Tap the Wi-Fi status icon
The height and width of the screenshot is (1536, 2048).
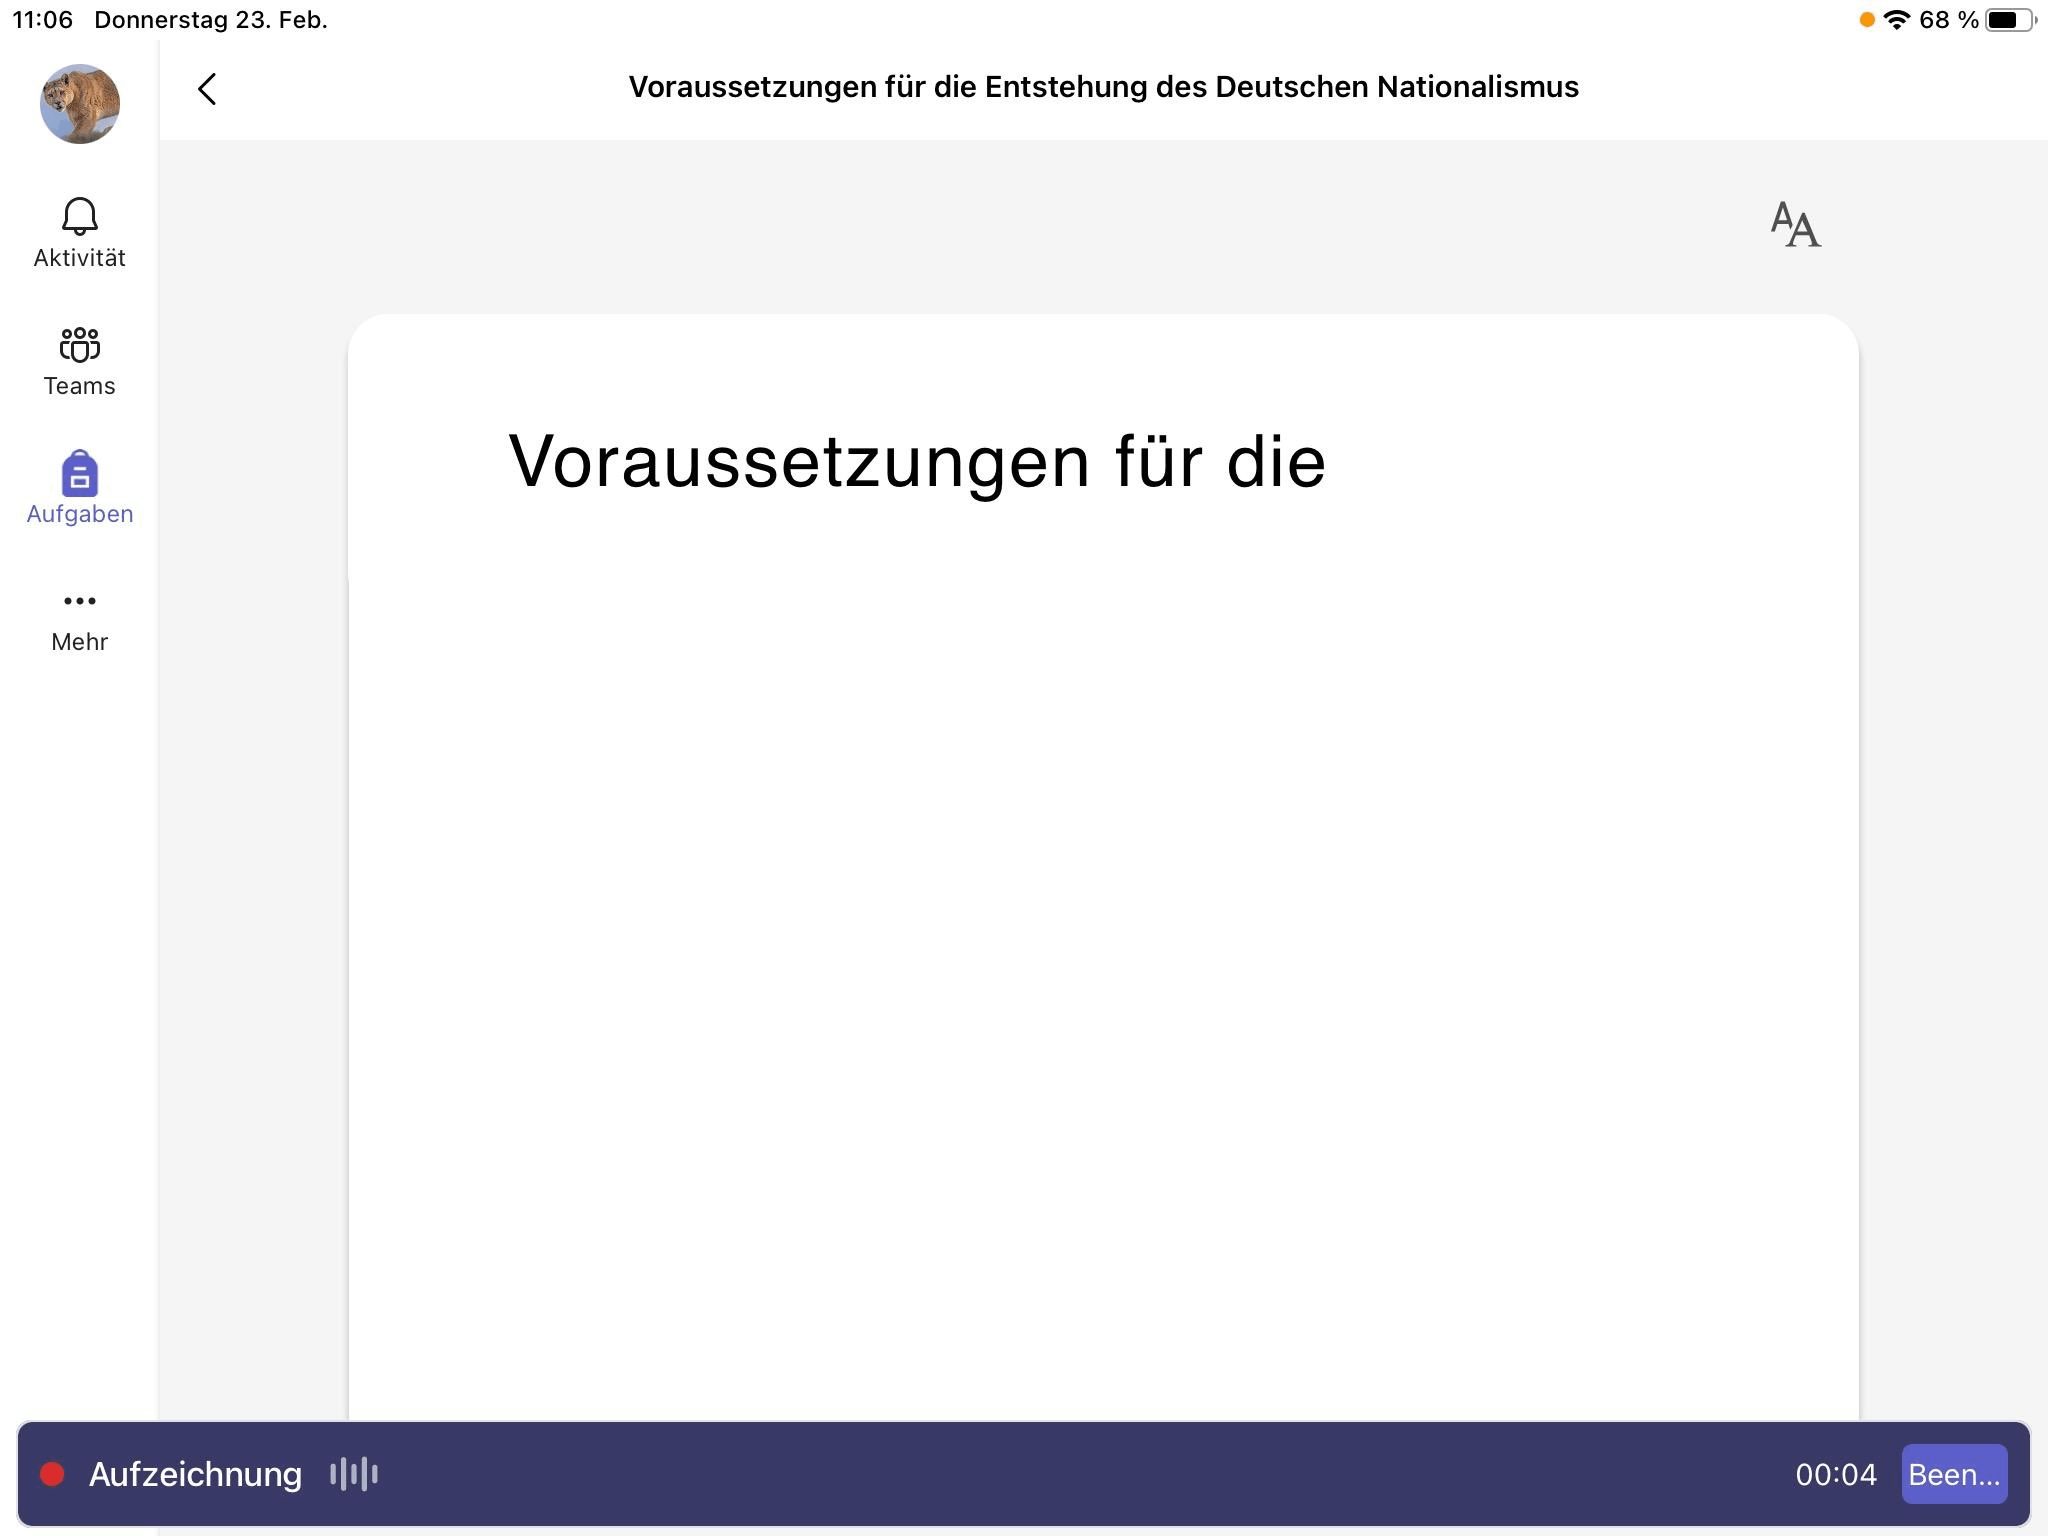coord(1896,20)
